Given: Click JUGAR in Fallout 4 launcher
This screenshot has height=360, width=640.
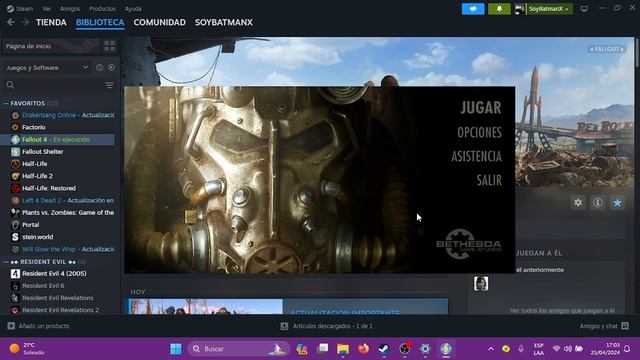Looking at the screenshot, I should click(x=481, y=108).
